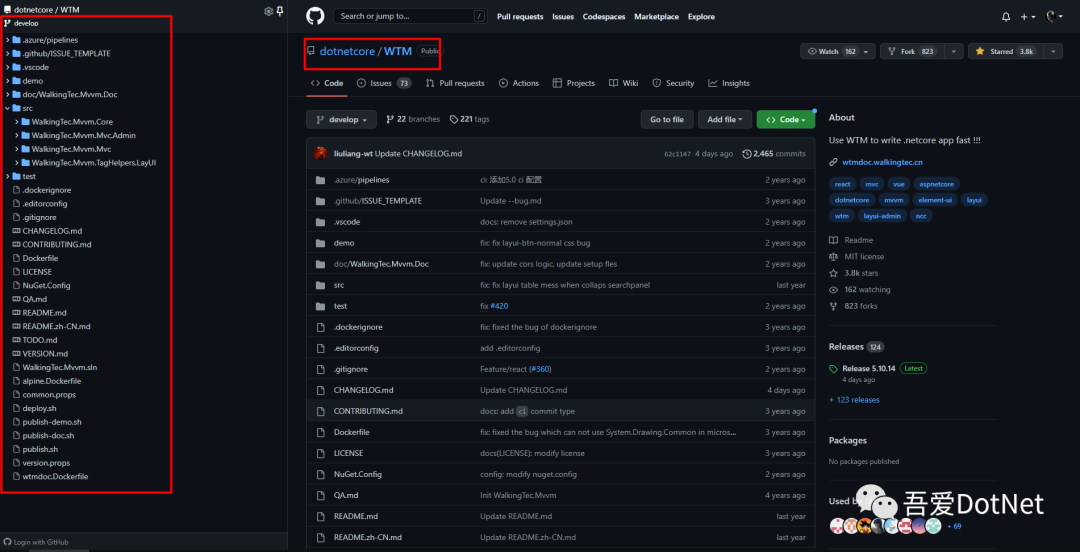
Task: Open the create-new plus menu
Action: (x=1028, y=17)
